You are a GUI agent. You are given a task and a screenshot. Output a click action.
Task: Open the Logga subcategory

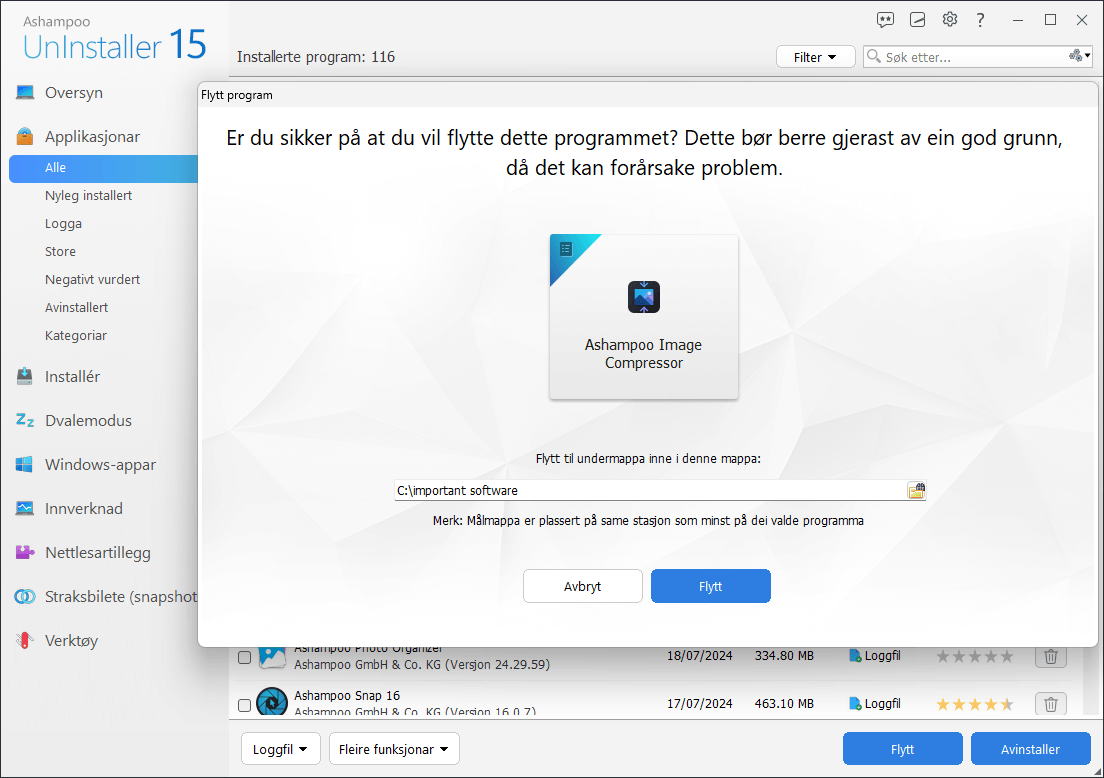63,224
